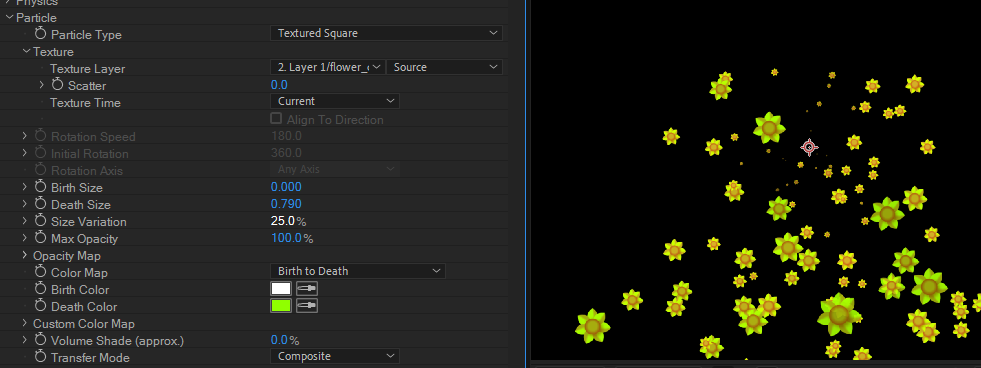This screenshot has width=981, height=368.
Task: Expand the Custom Color Map group
Action: (25, 323)
